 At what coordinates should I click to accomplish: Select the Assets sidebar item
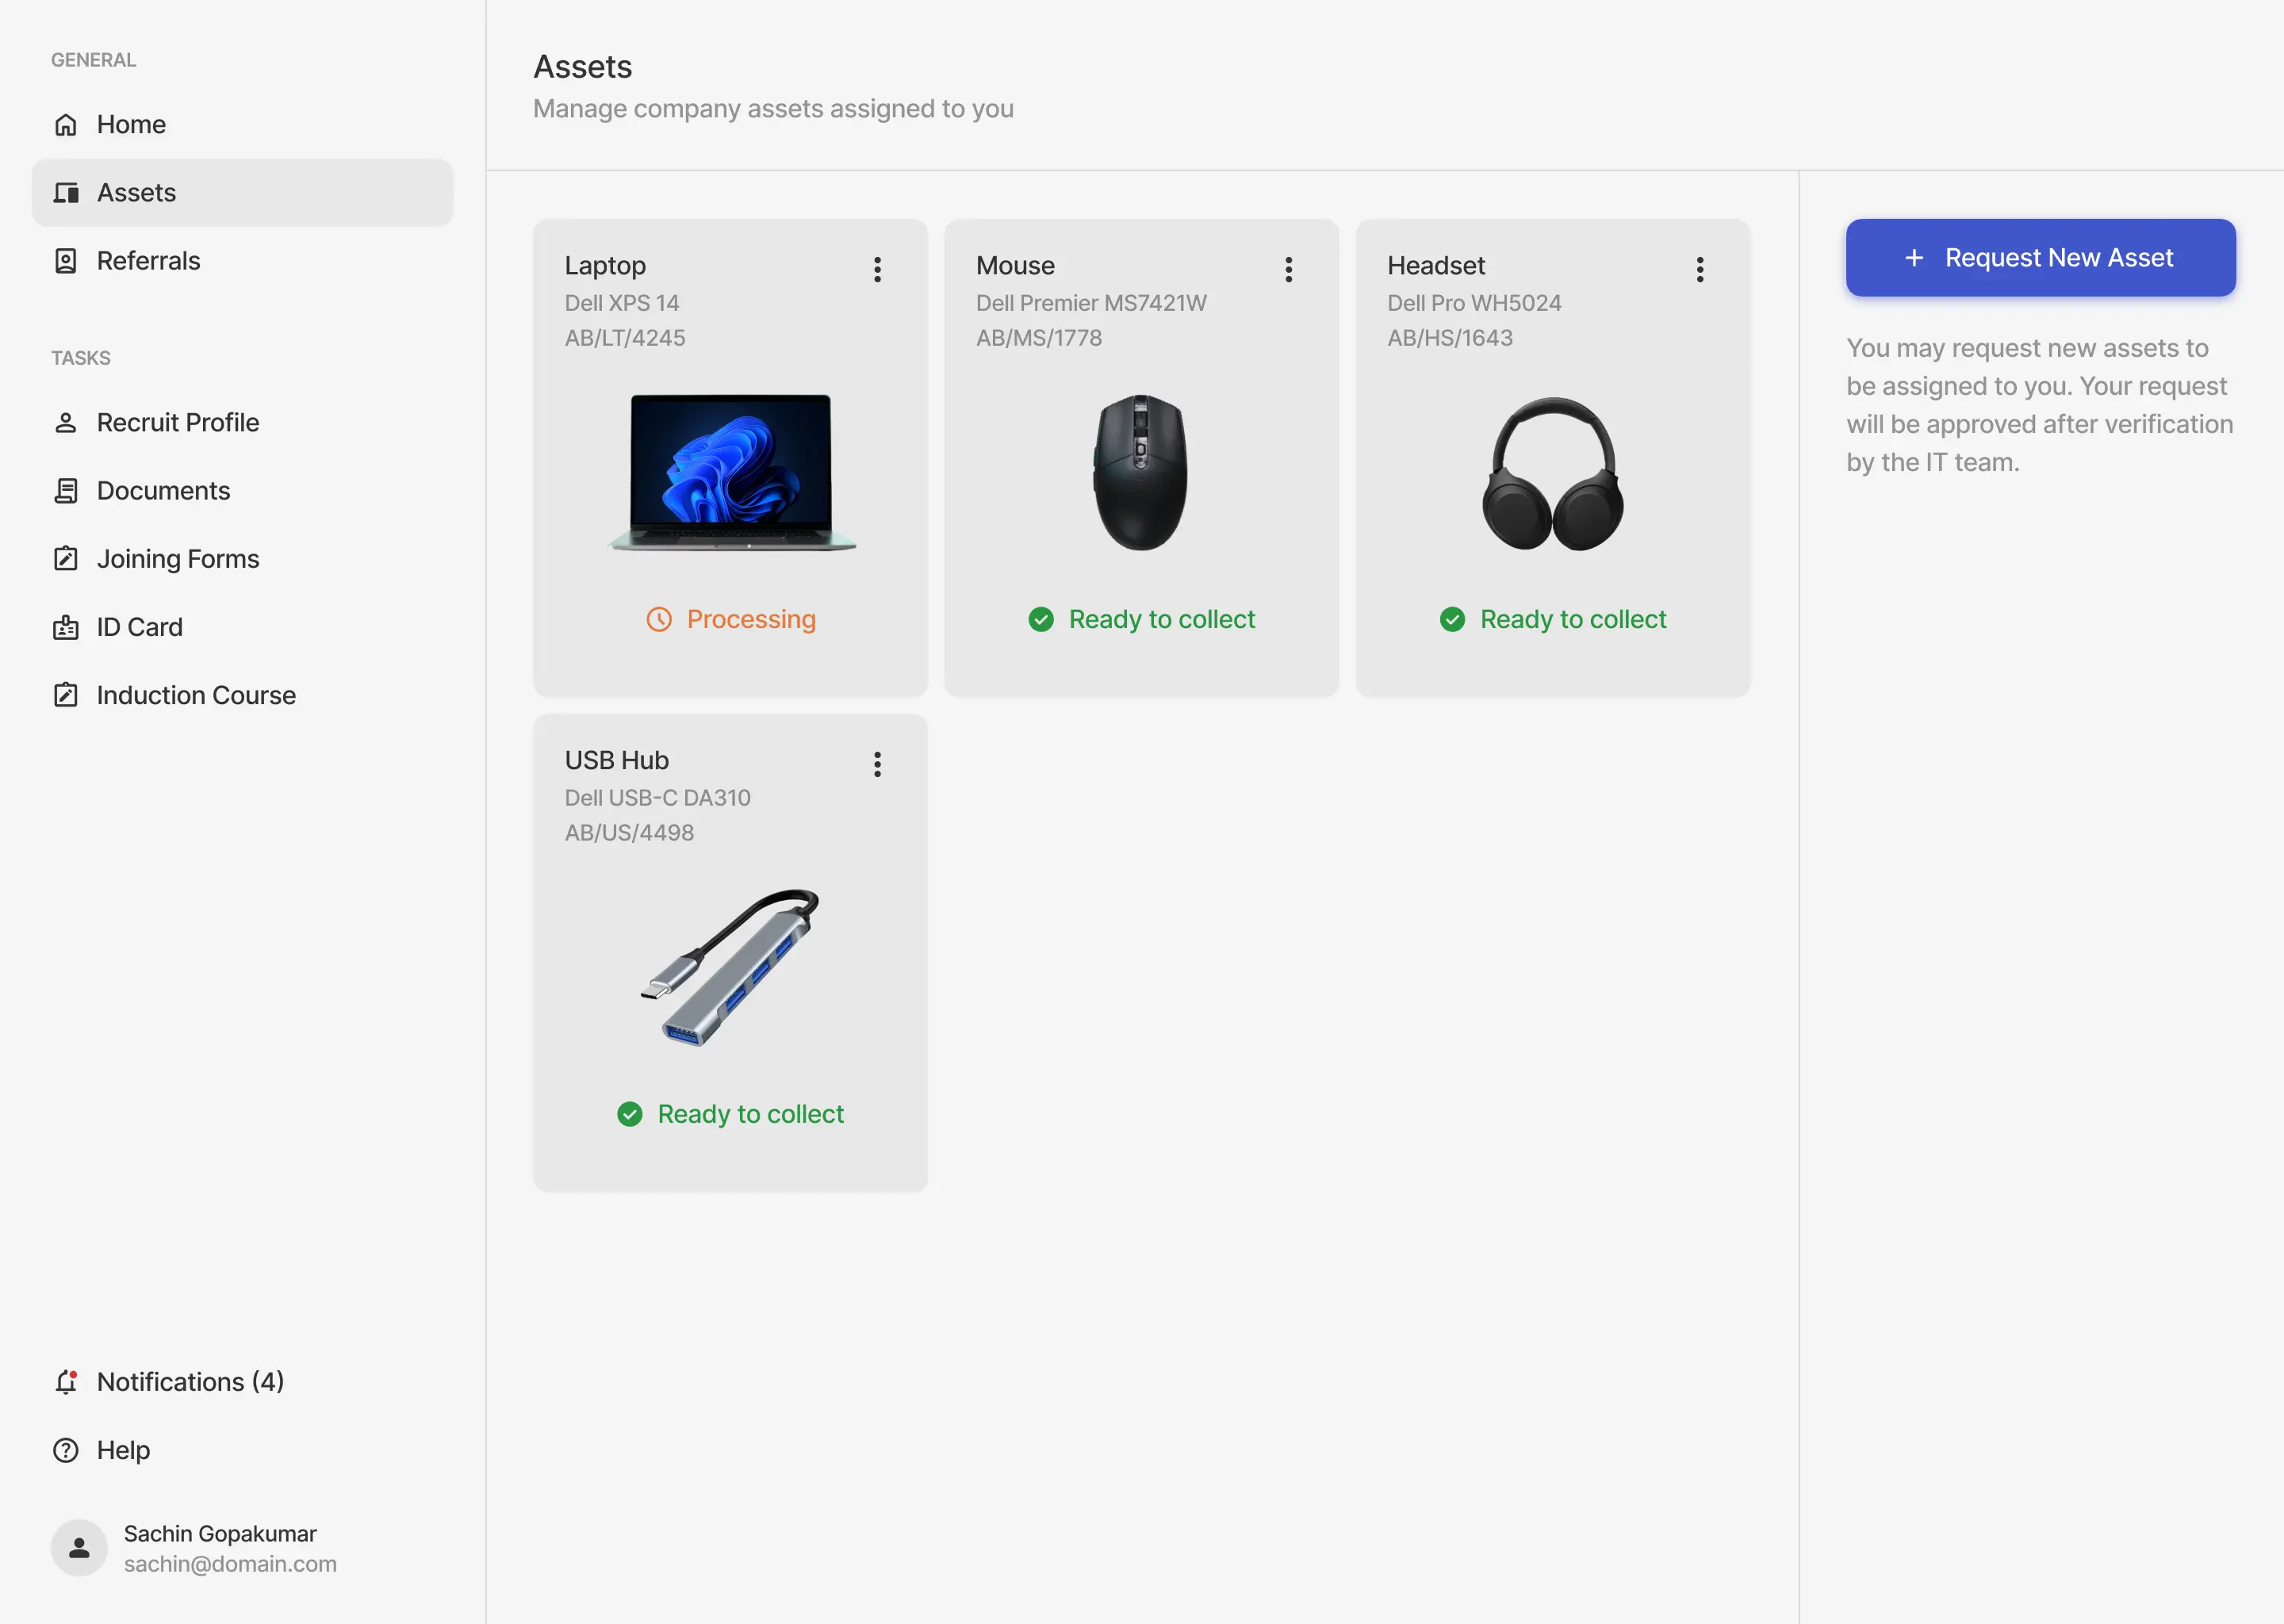[242, 192]
